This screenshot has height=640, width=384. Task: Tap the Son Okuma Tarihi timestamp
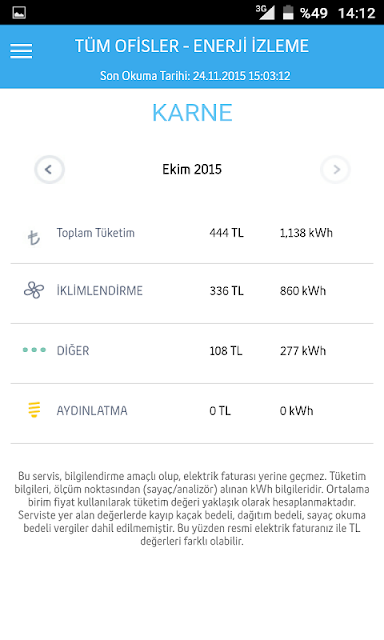(195, 76)
